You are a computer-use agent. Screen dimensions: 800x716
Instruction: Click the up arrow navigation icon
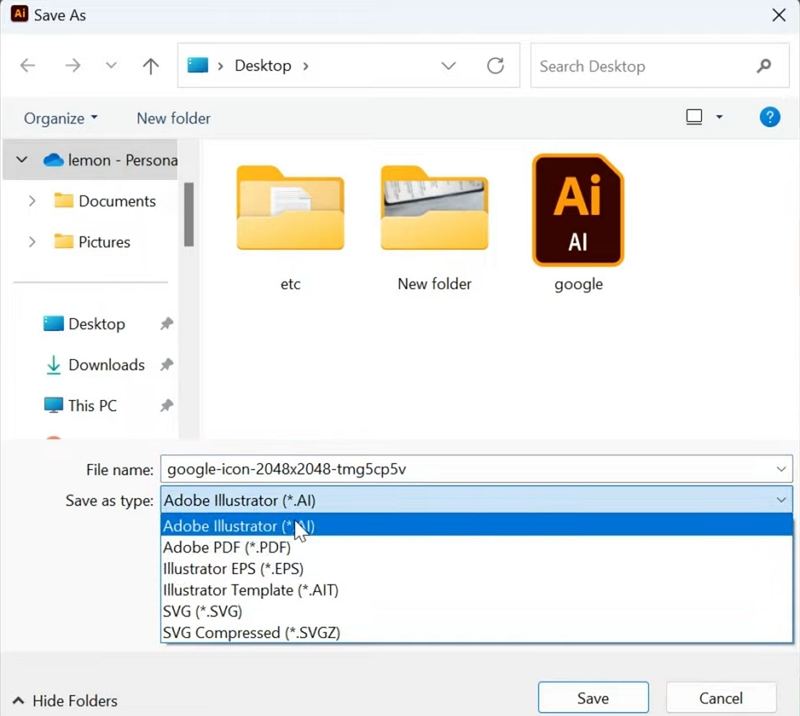(150, 65)
